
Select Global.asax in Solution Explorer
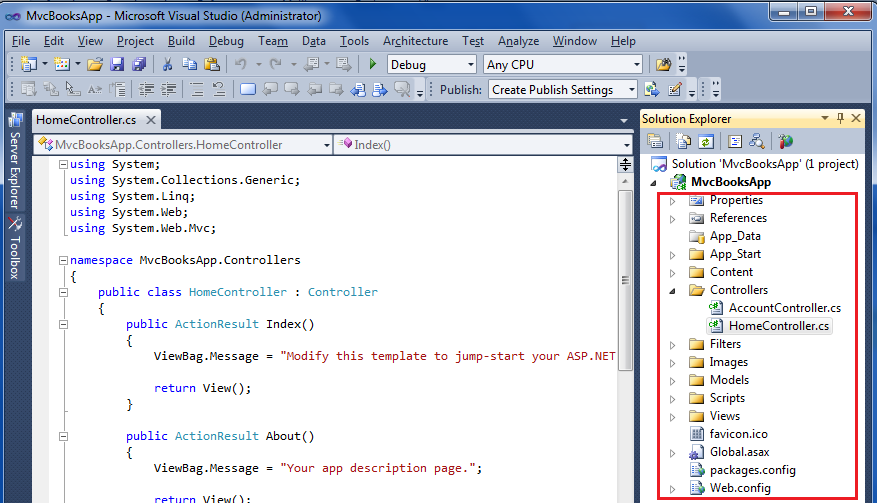coord(739,452)
